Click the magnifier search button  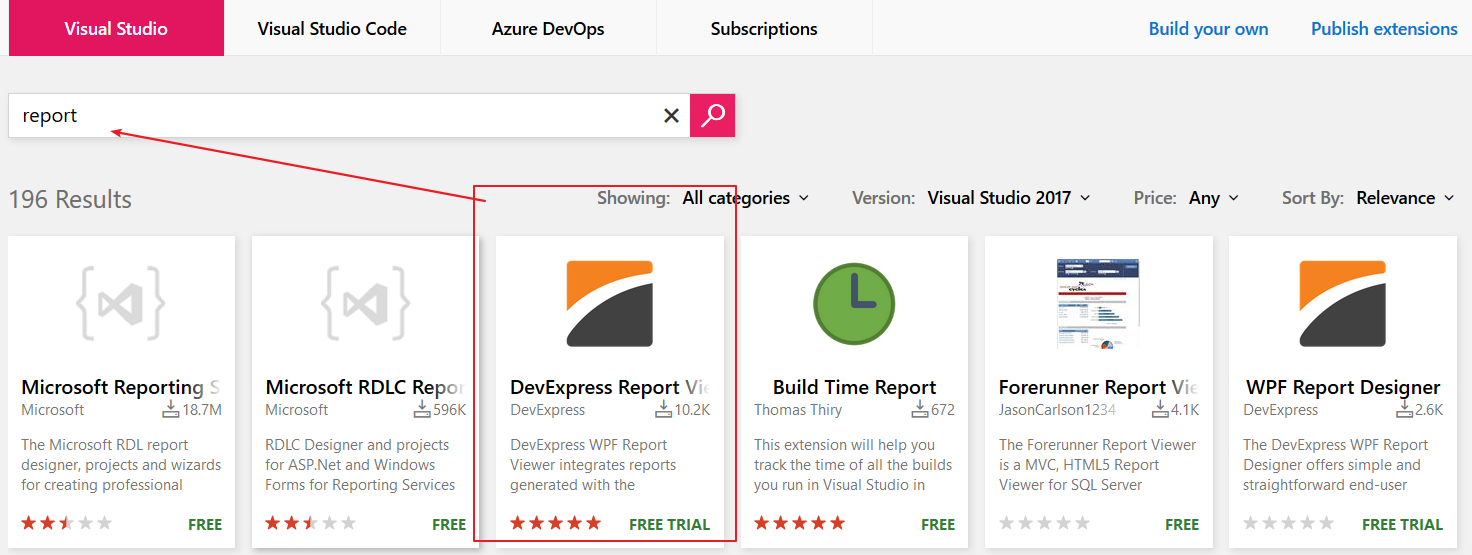point(712,115)
